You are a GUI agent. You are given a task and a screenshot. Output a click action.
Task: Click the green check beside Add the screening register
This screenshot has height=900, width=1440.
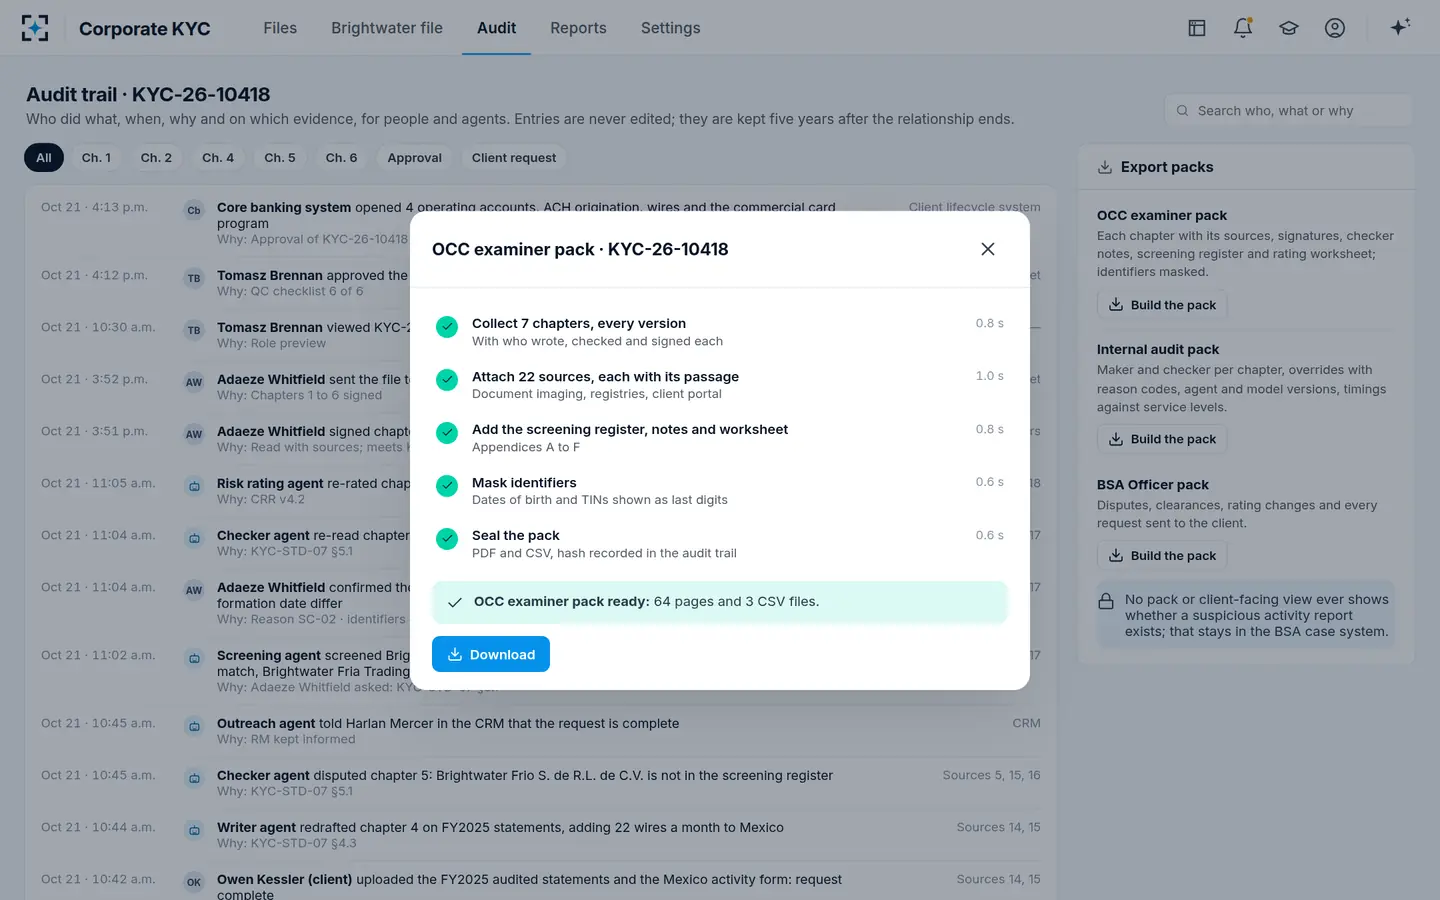coord(447,432)
